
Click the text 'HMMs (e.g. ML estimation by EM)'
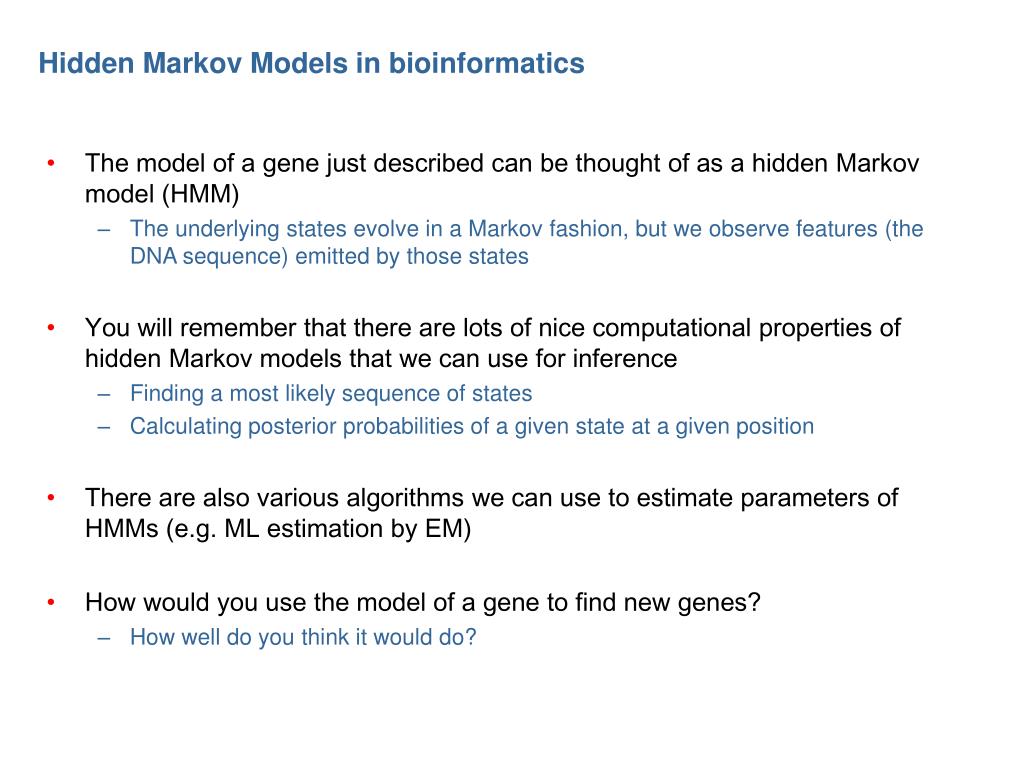(x=278, y=528)
